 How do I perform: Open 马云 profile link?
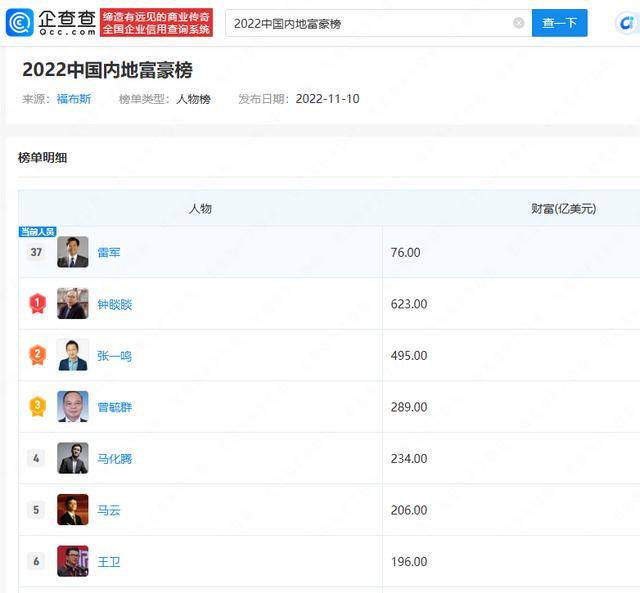109,510
